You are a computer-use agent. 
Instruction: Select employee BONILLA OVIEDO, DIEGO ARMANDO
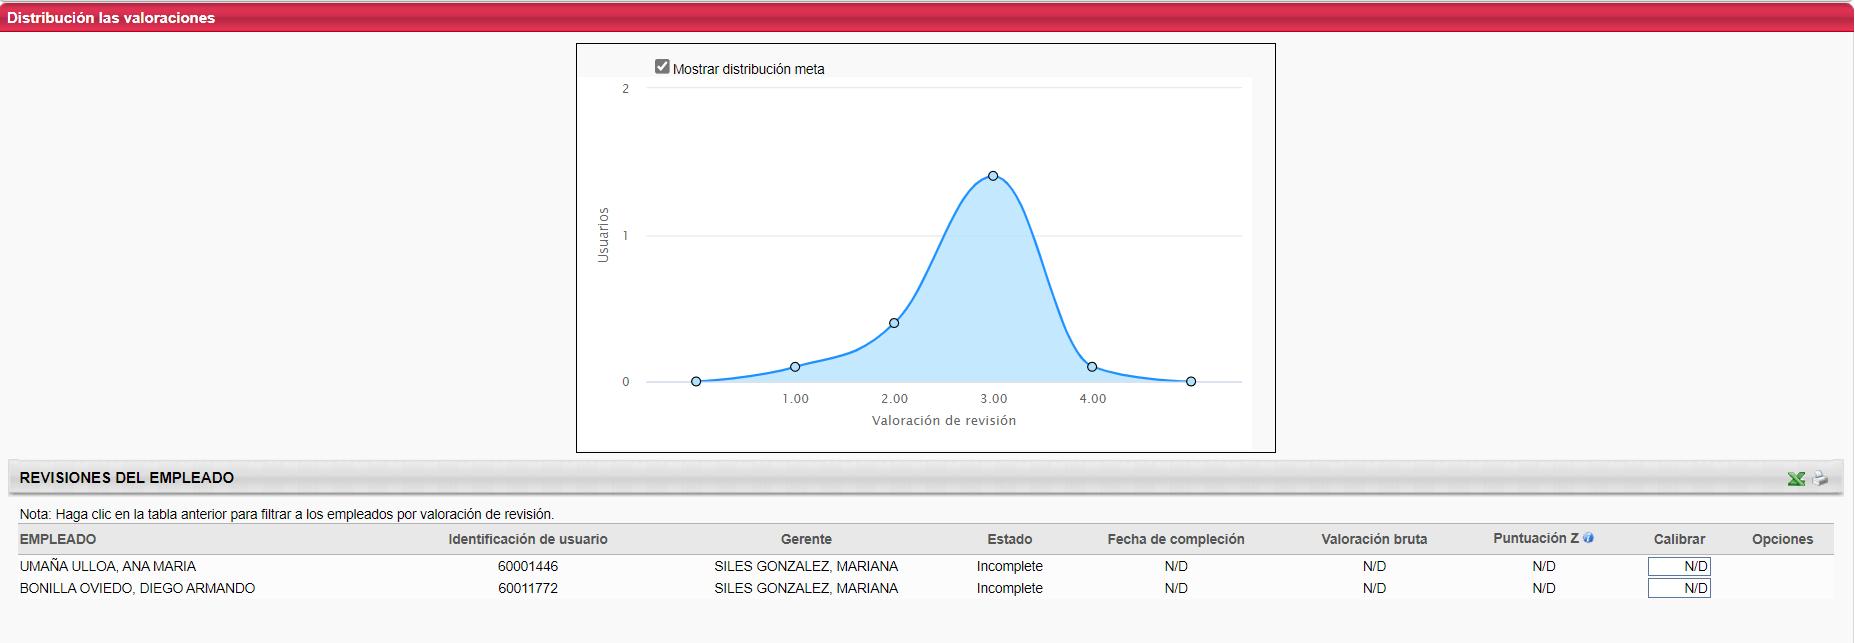137,588
